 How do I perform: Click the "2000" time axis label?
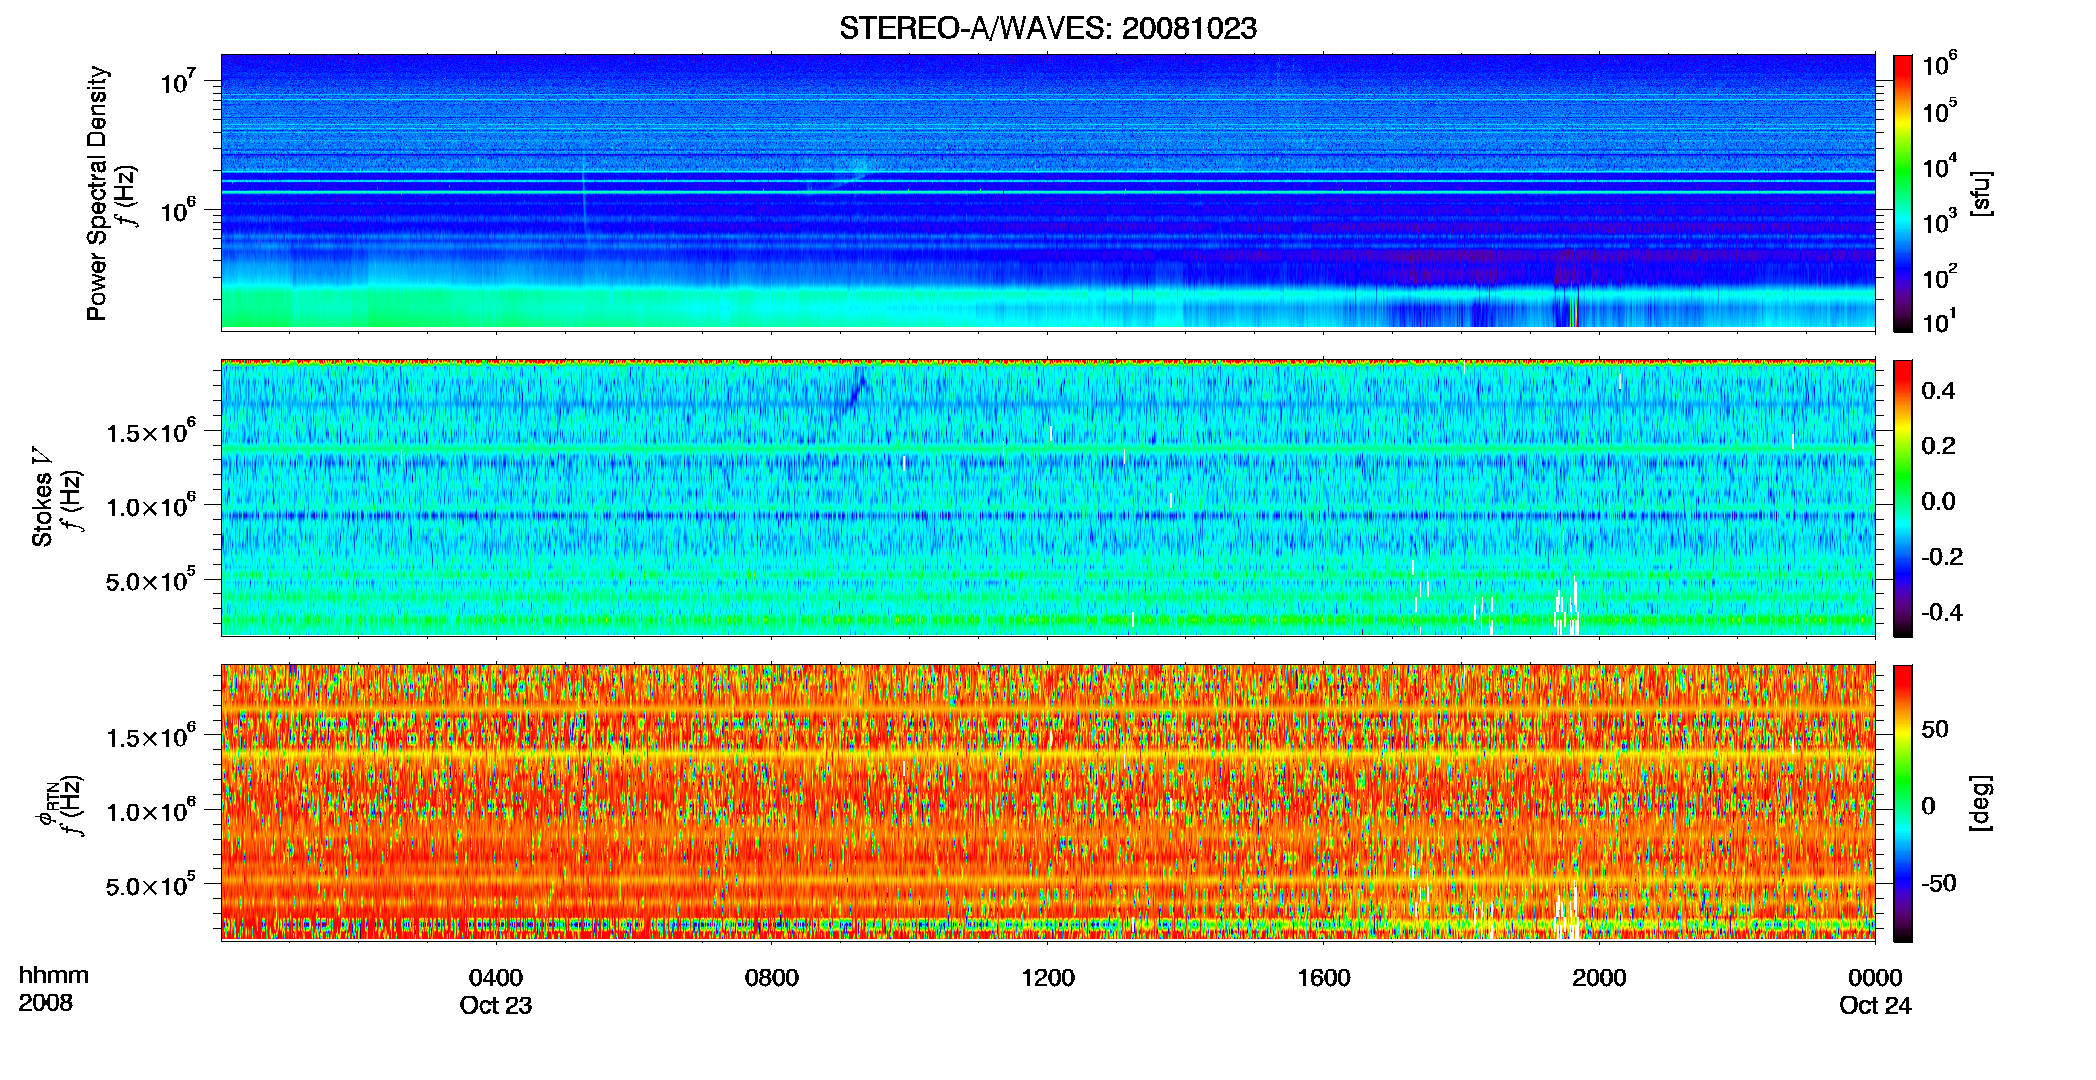coord(1599,977)
